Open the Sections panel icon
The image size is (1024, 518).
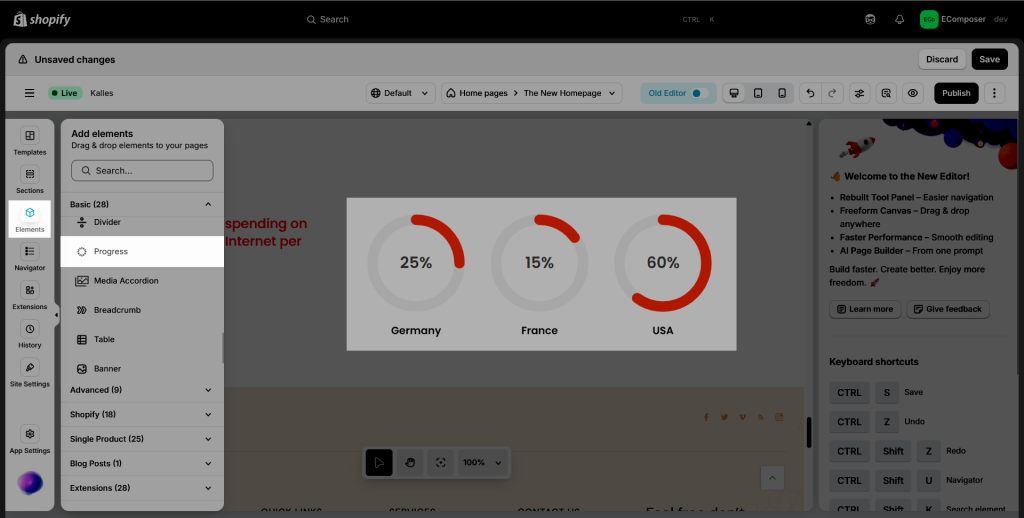30,179
